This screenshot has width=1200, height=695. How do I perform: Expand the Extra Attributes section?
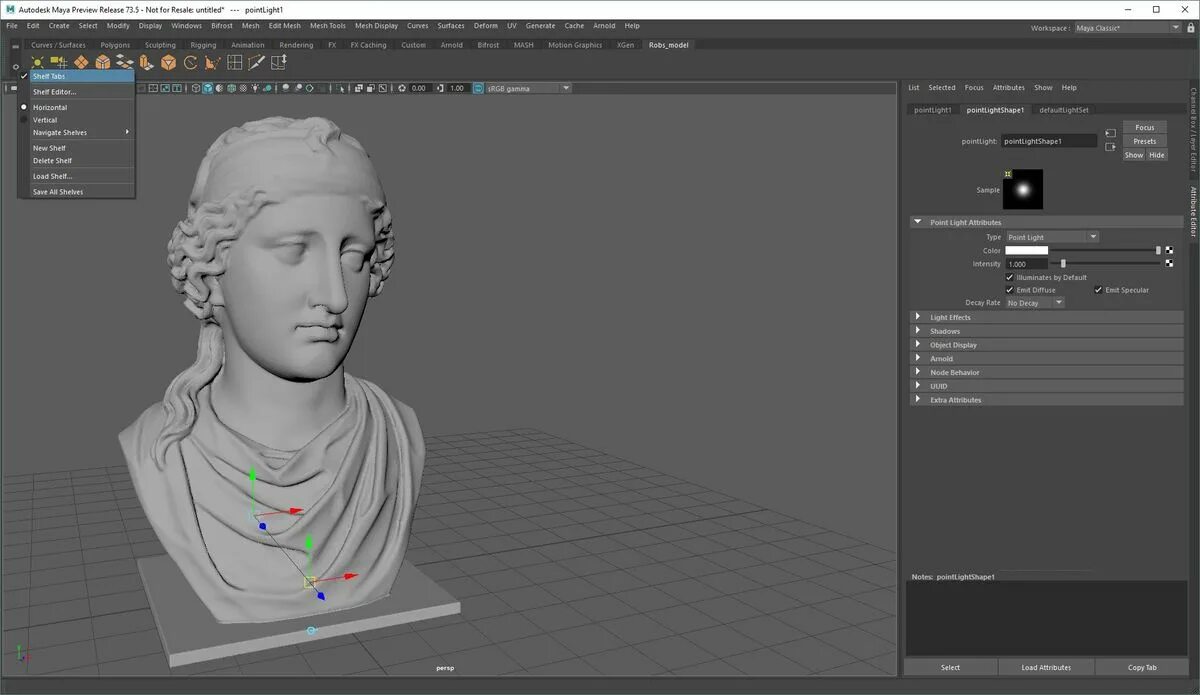(917, 400)
